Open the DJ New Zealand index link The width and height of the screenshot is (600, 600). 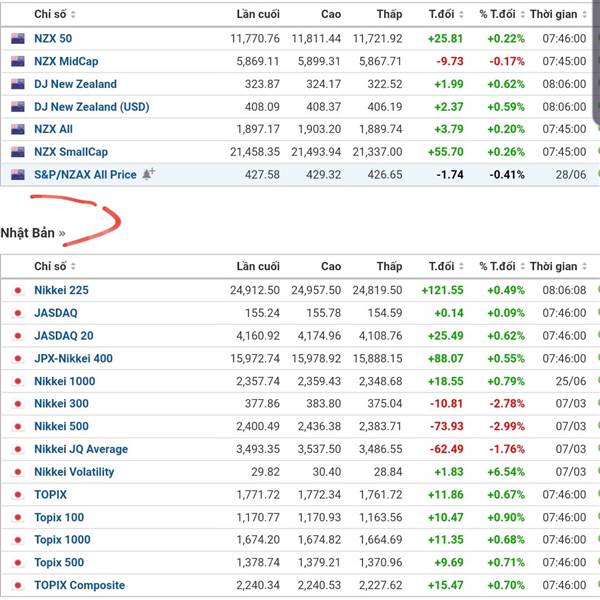[75, 84]
